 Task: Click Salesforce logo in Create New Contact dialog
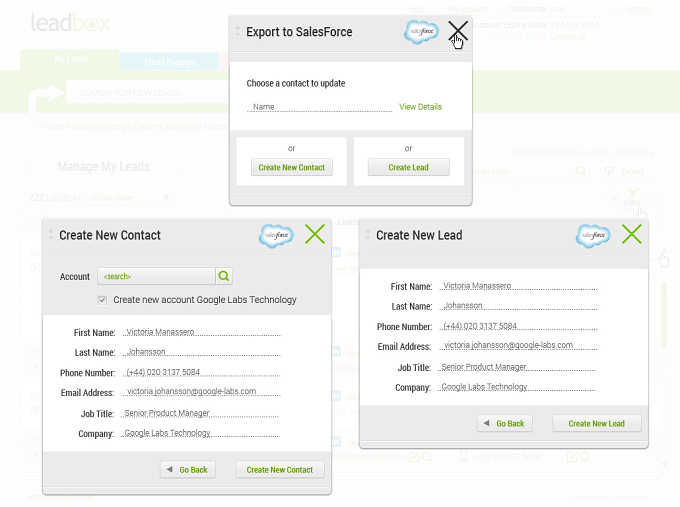(x=276, y=236)
